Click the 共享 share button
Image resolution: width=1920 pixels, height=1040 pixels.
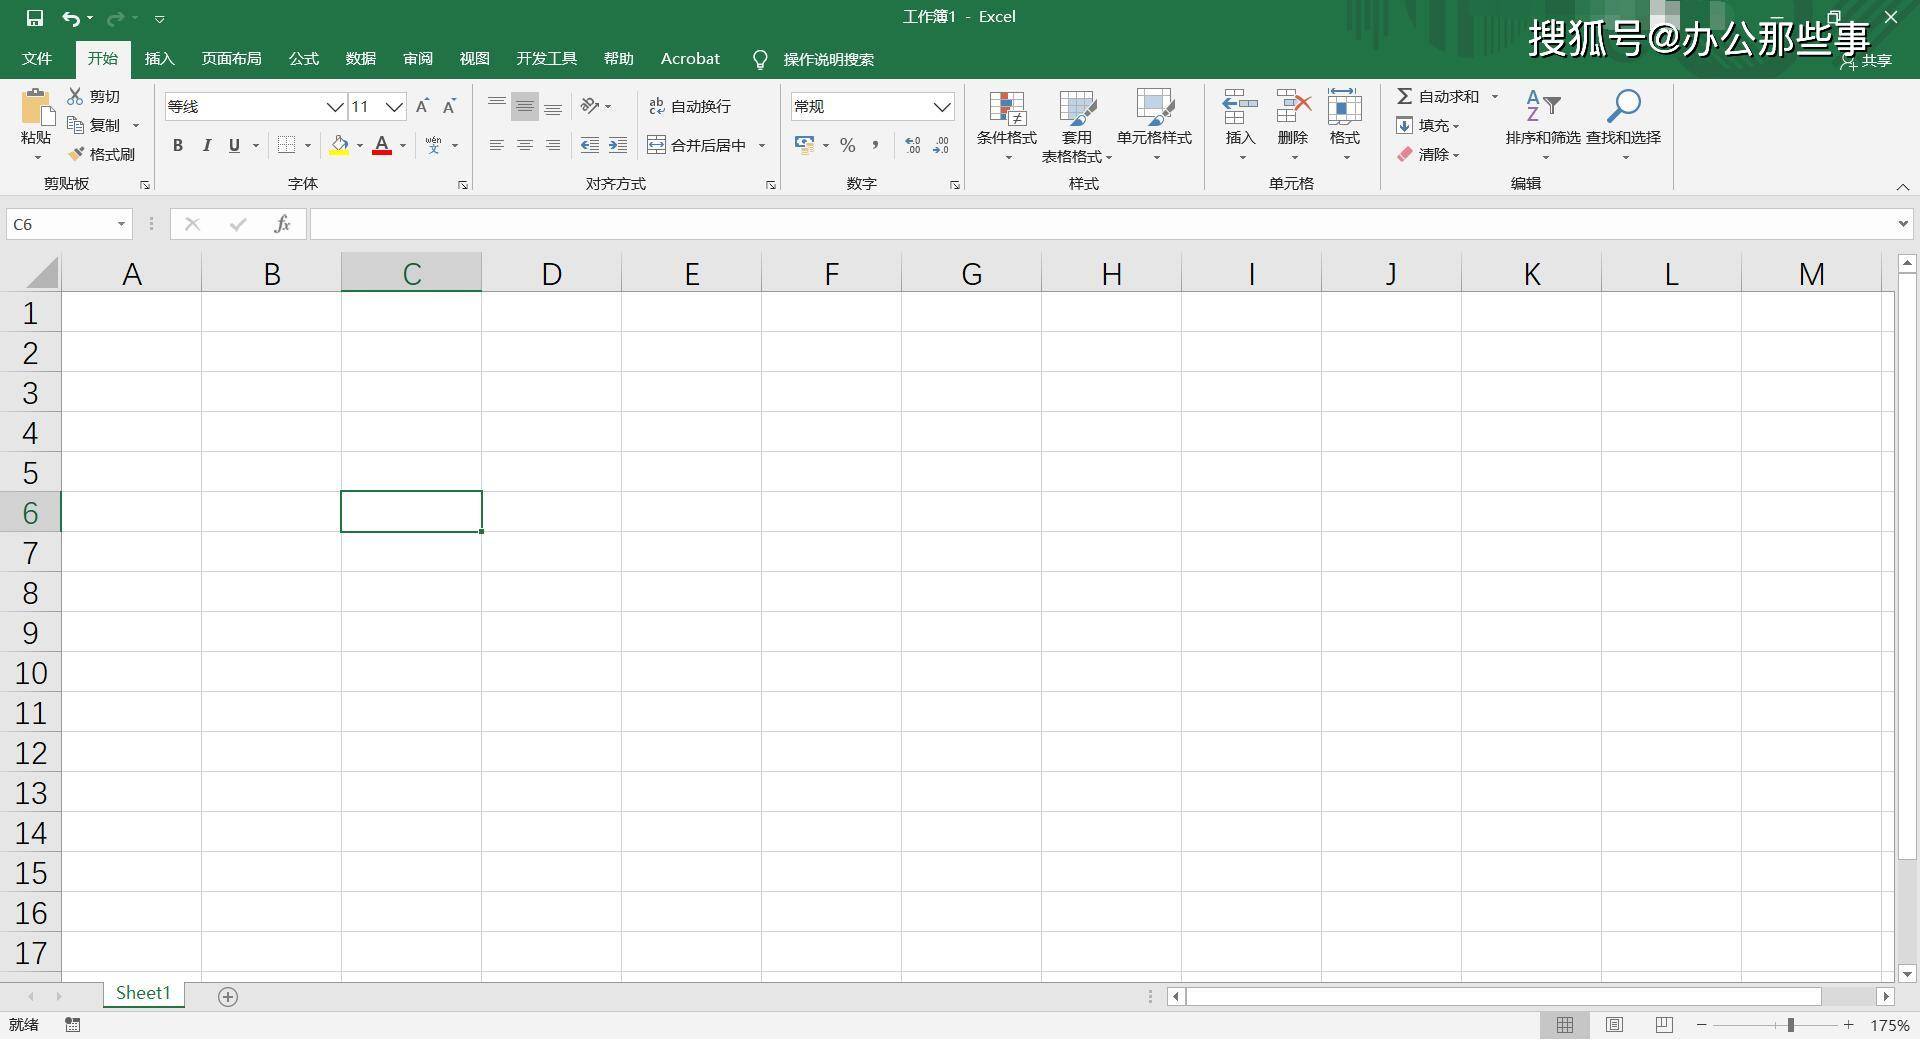tap(1867, 60)
